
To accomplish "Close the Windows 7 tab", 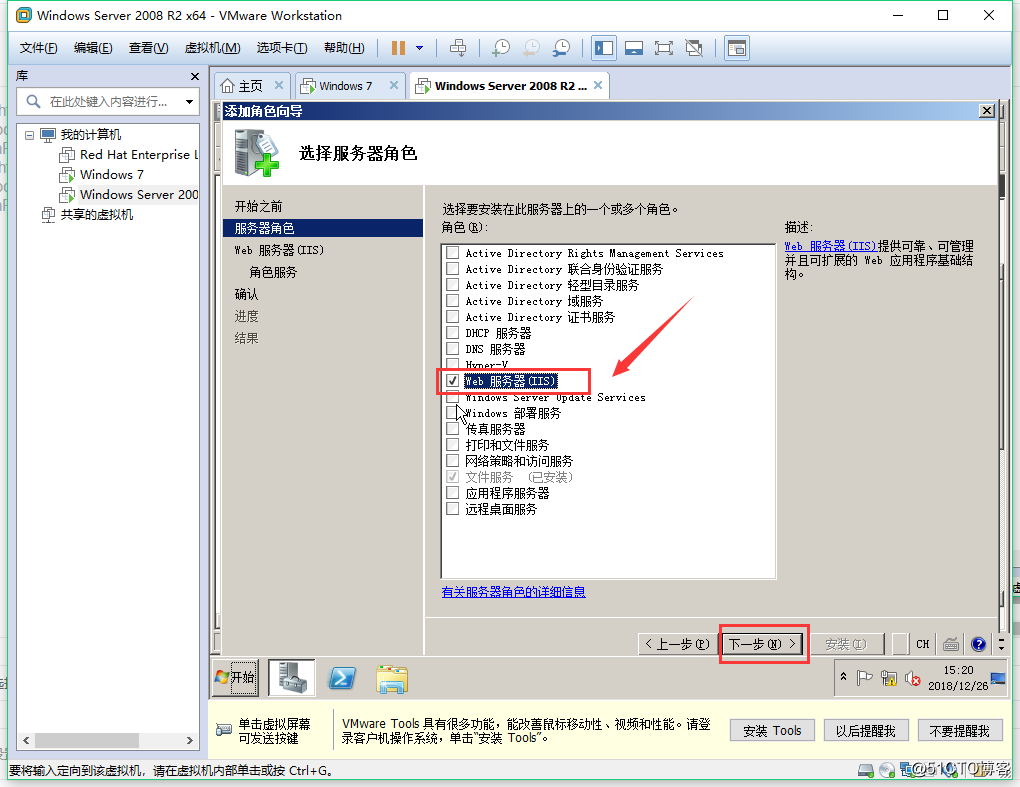I will click(394, 85).
